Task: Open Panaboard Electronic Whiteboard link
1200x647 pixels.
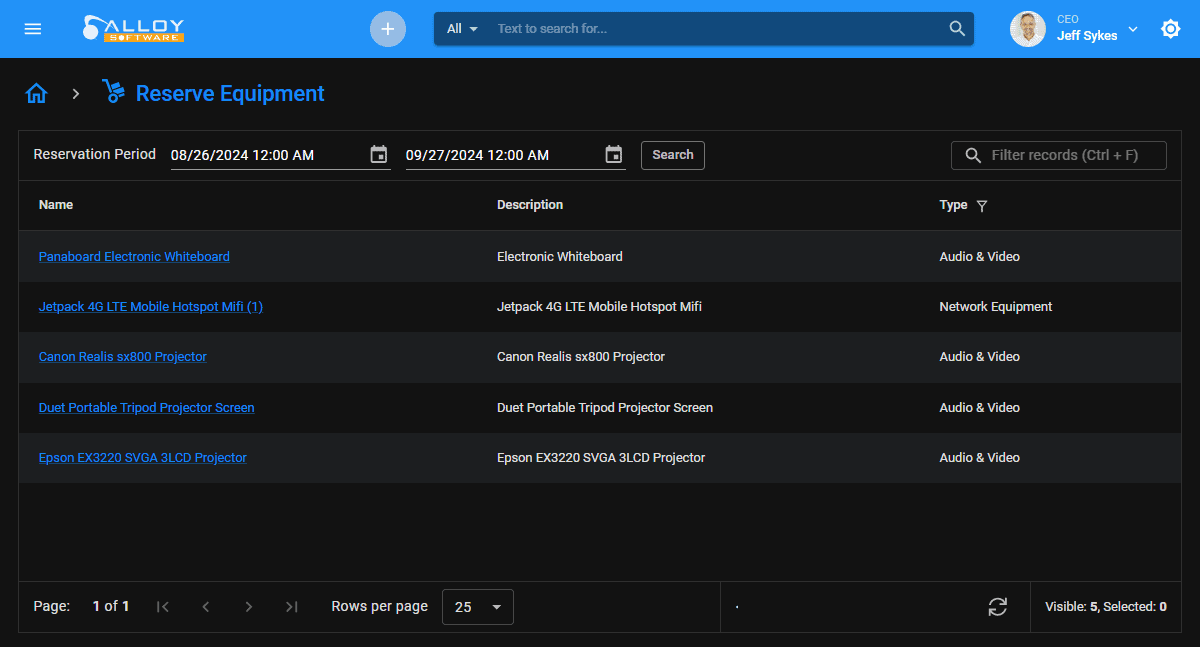Action: click(134, 257)
